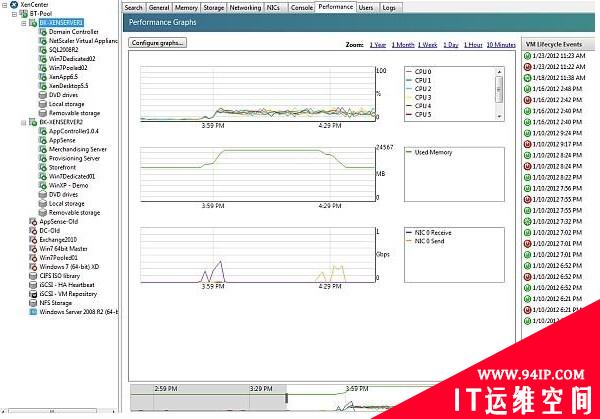Viewport: 600px width, 419px height.
Task: Click Removable storage icon under BK-XENSERVER1
Action: (43, 113)
